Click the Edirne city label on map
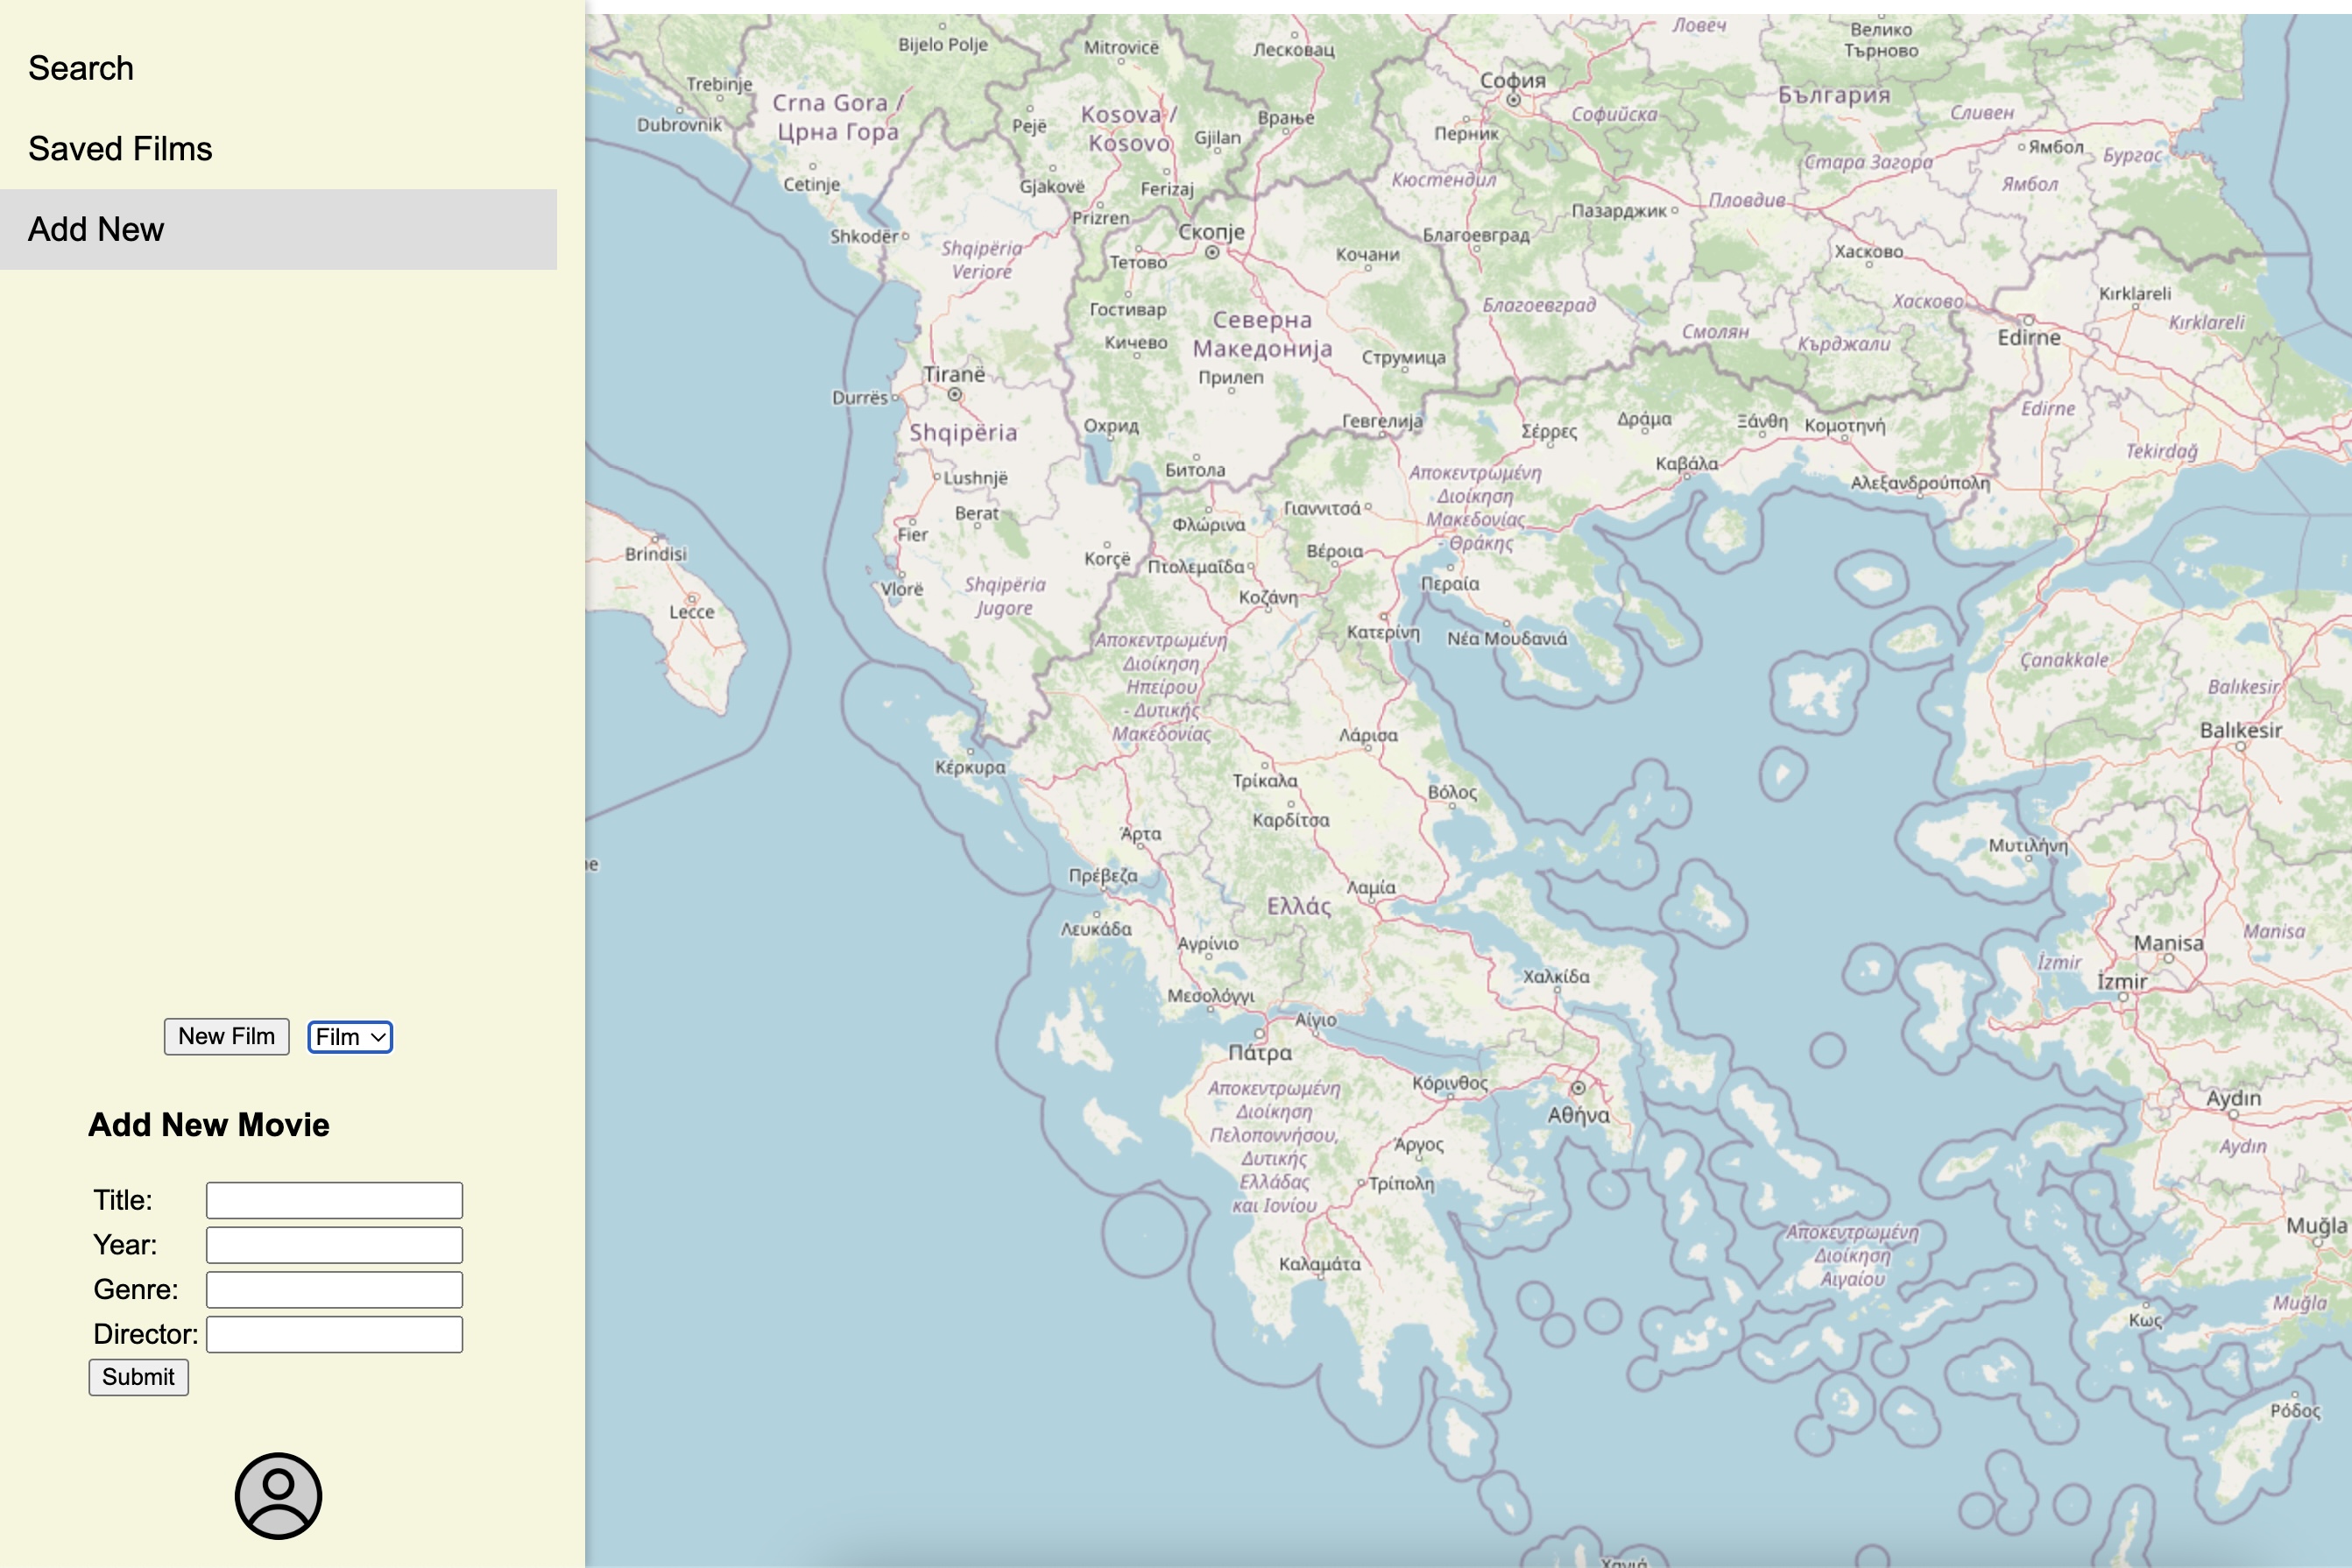 click(x=2028, y=337)
